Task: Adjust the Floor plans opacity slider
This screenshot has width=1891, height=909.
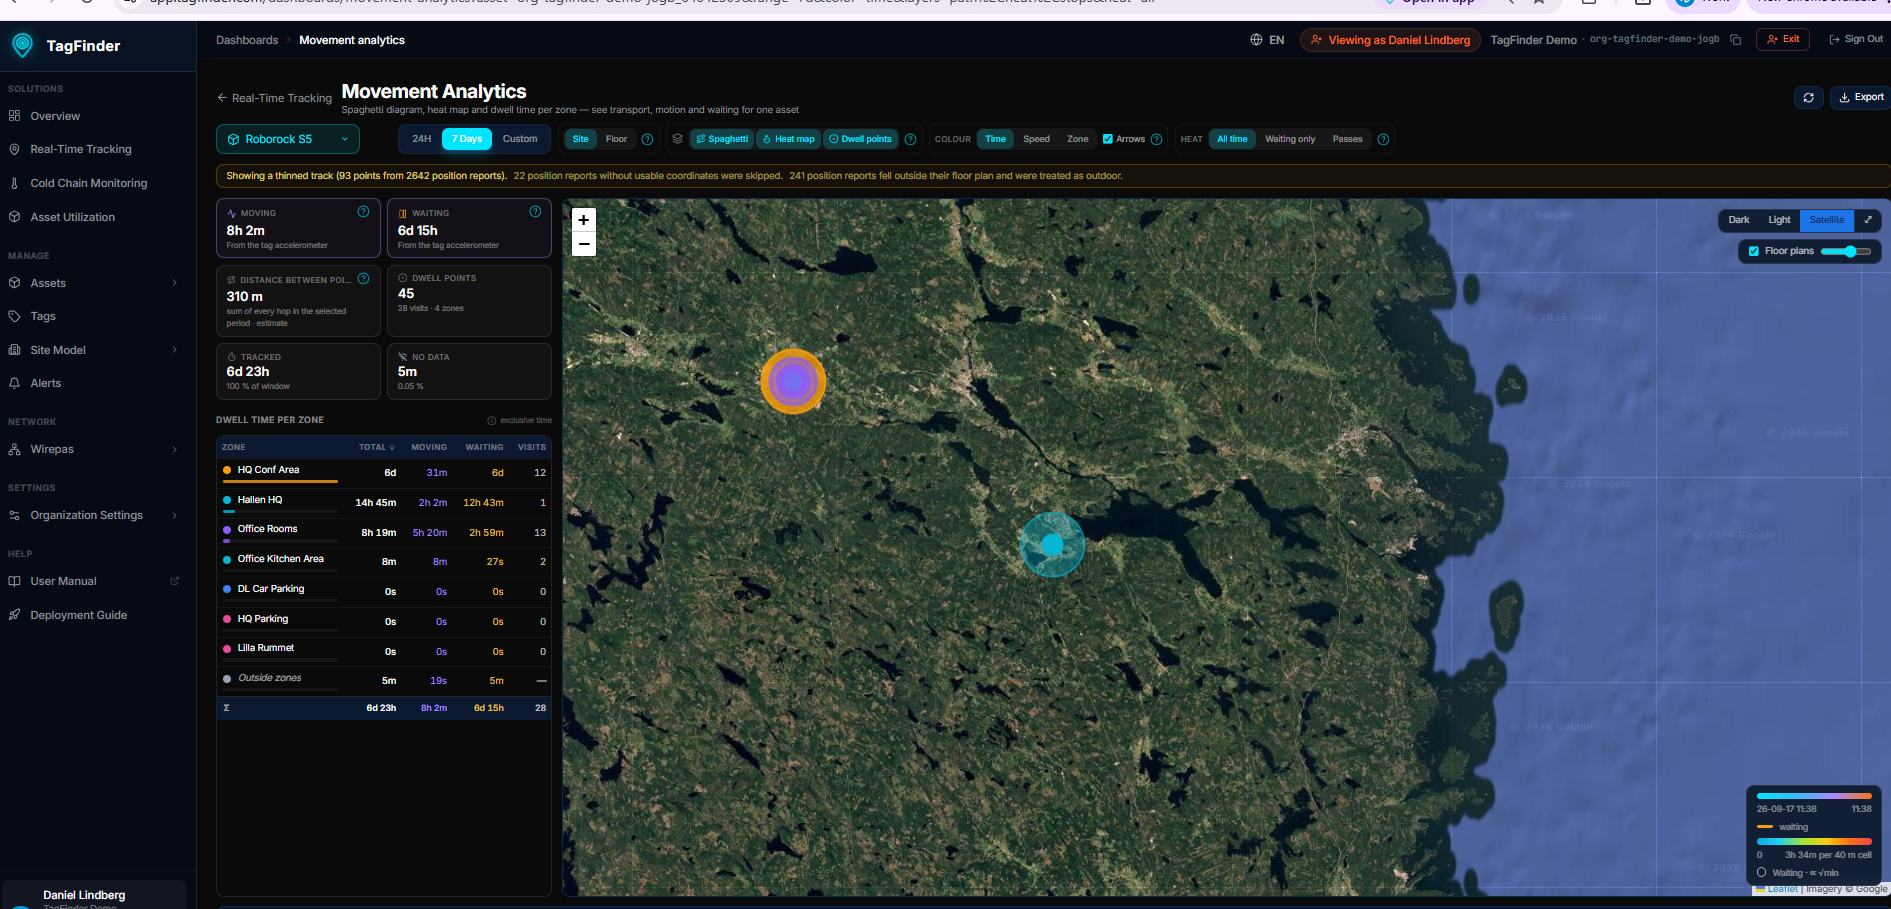Action: tap(1845, 251)
